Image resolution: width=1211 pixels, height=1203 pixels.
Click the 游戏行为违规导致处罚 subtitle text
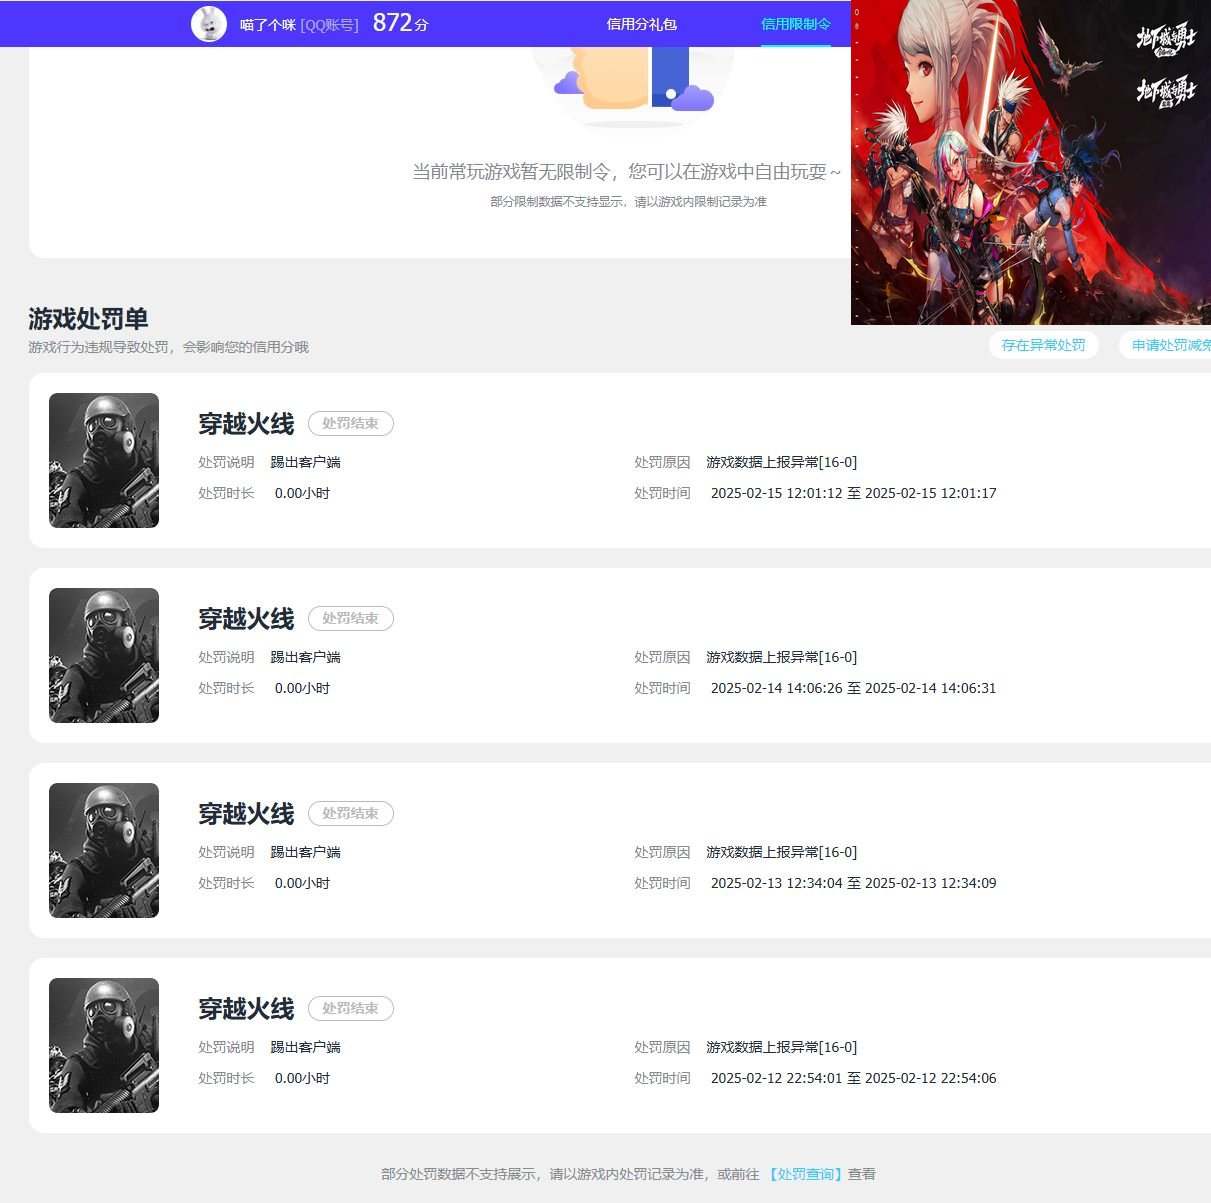coord(168,347)
